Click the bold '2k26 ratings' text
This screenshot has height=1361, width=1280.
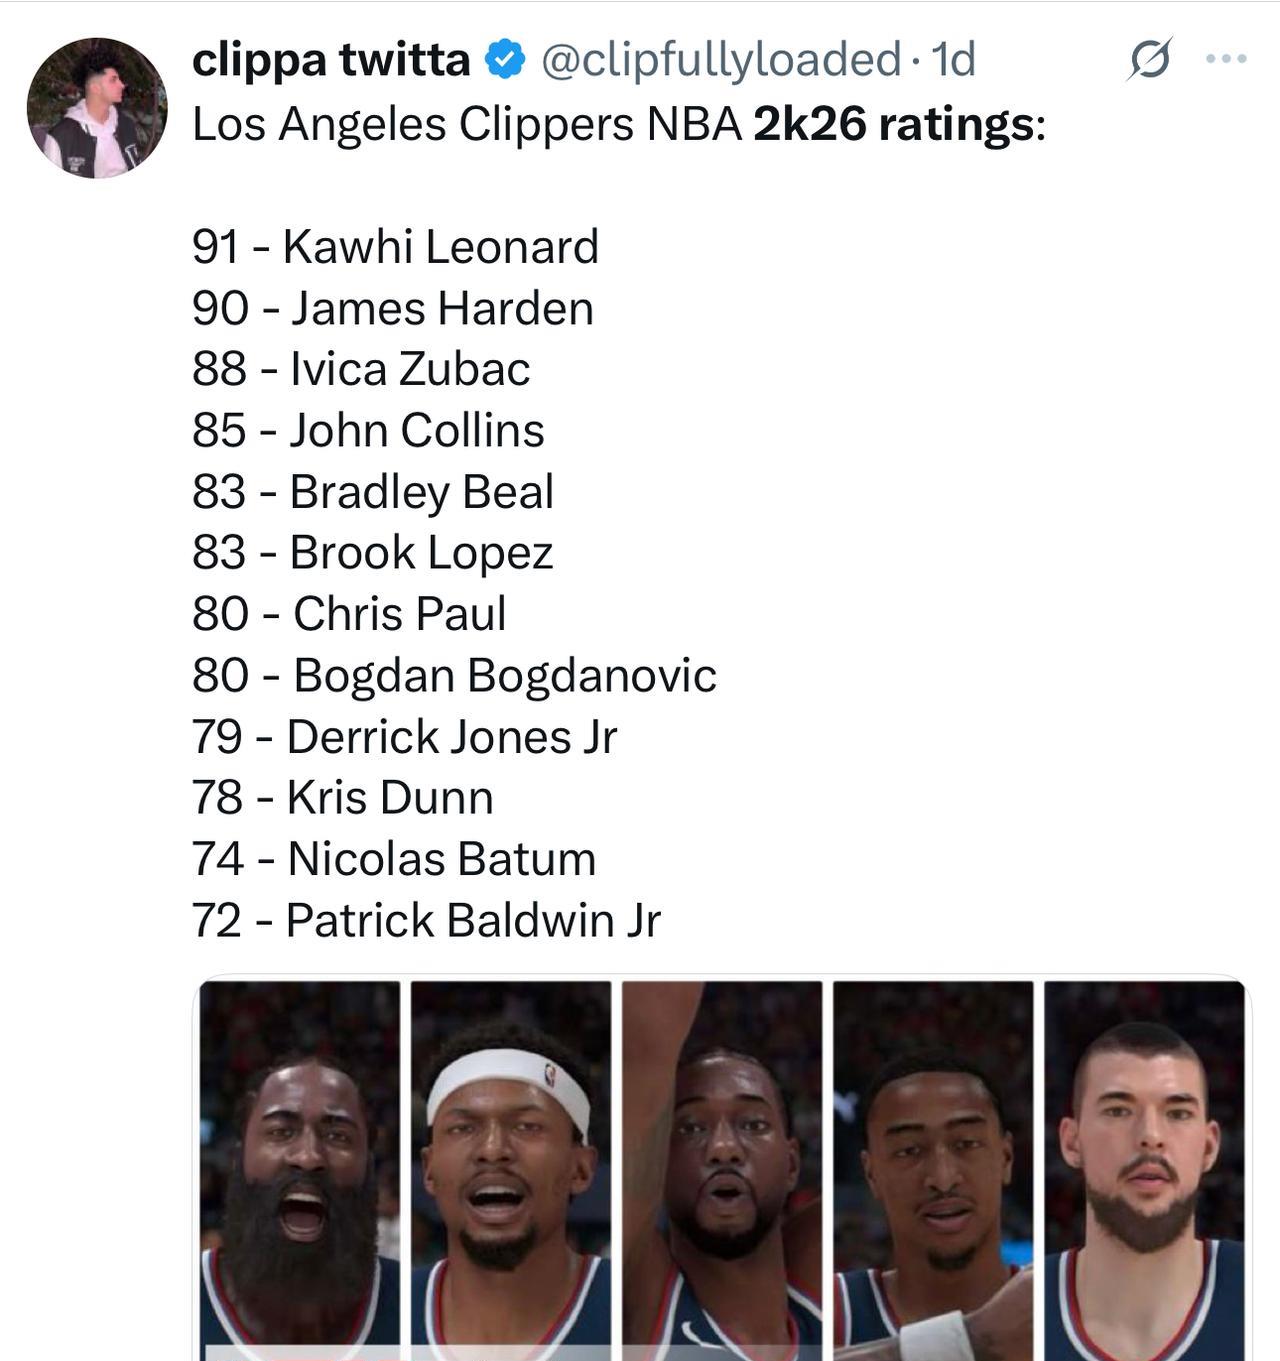point(895,125)
